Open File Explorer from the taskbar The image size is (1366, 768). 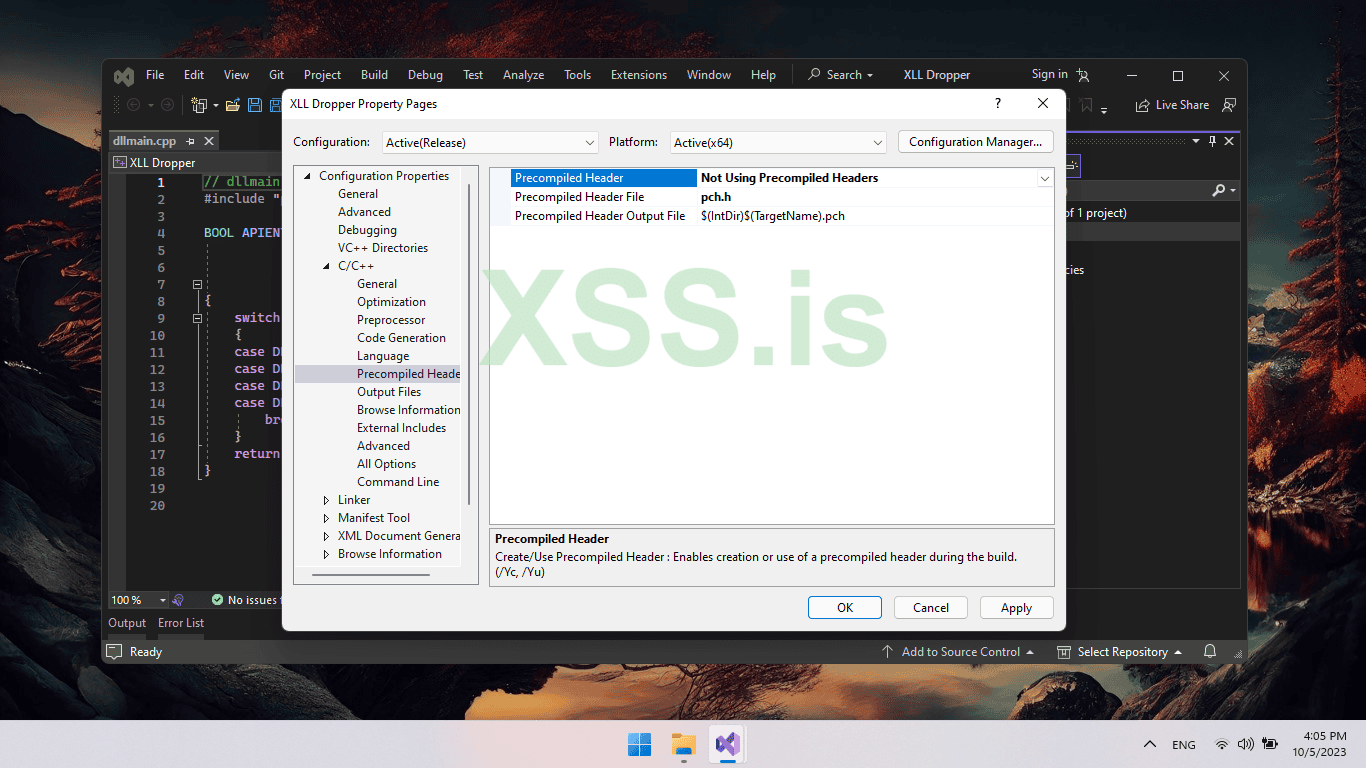pos(684,744)
